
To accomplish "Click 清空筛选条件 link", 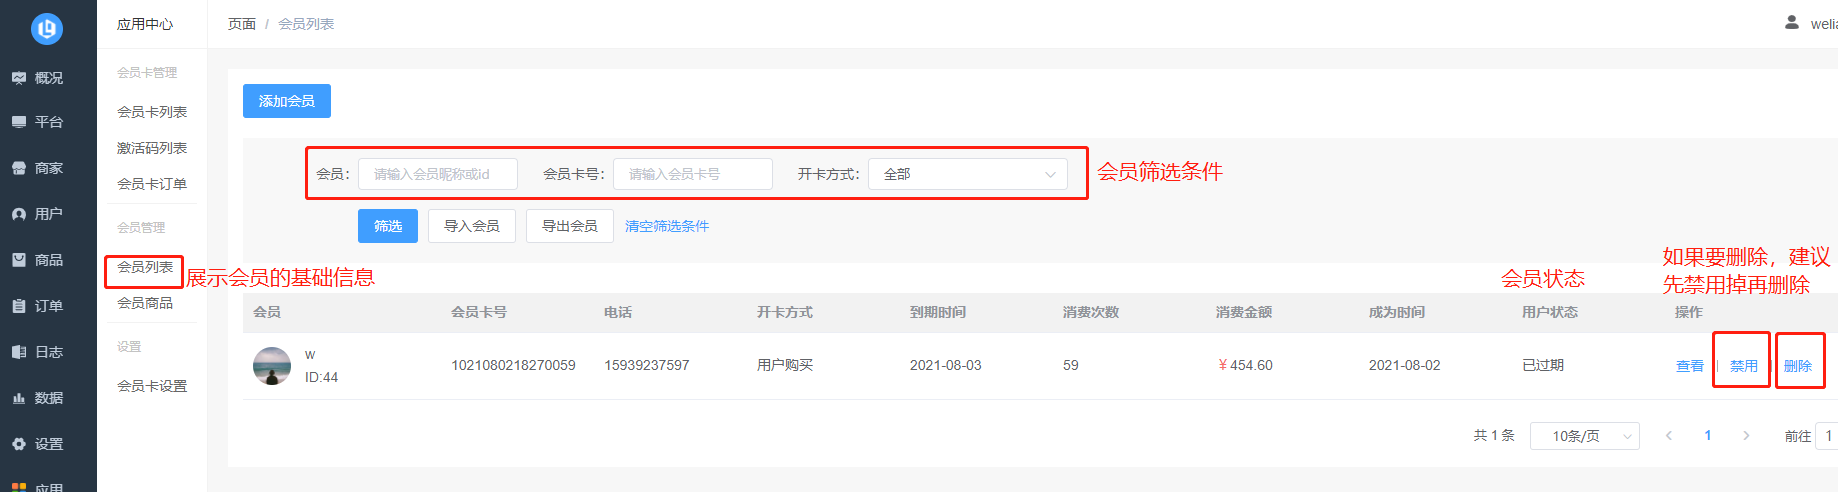I will click(x=667, y=226).
